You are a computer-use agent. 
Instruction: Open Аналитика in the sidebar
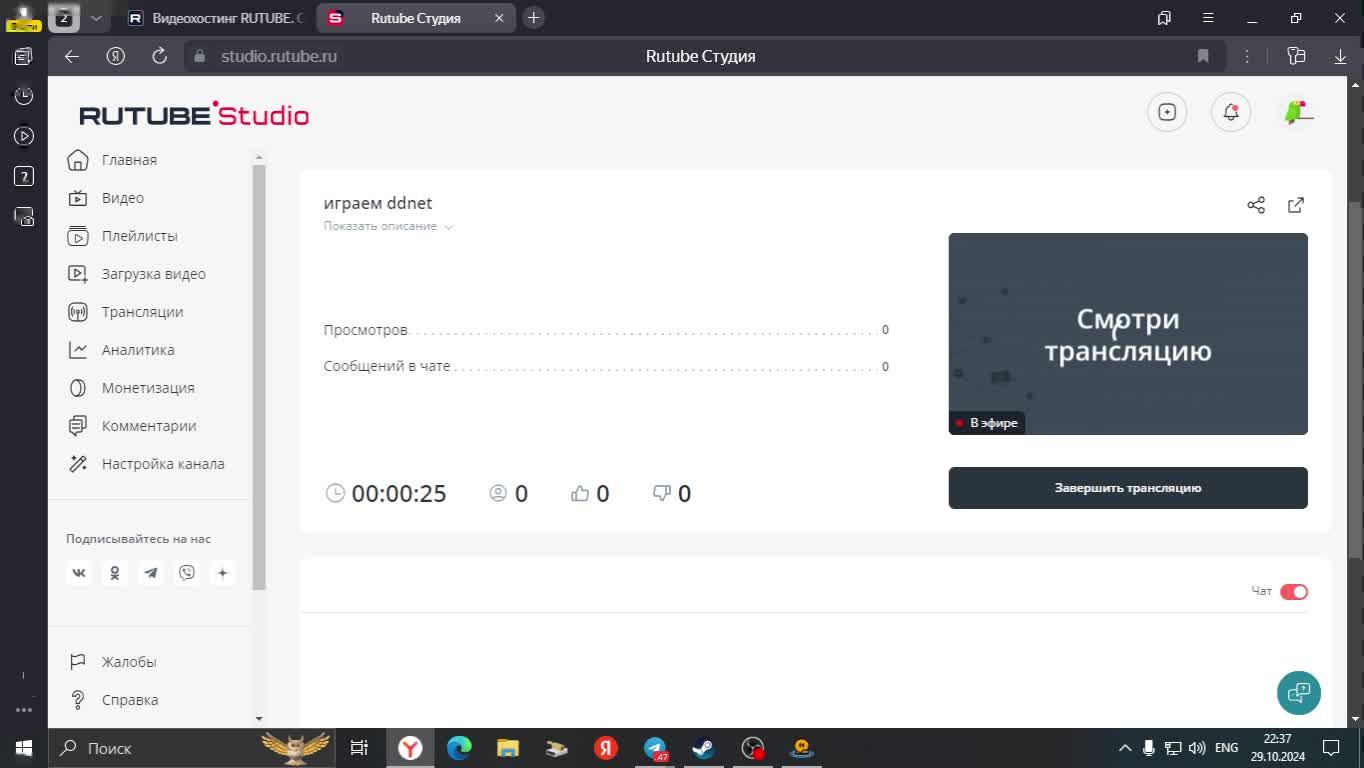[x=138, y=350]
